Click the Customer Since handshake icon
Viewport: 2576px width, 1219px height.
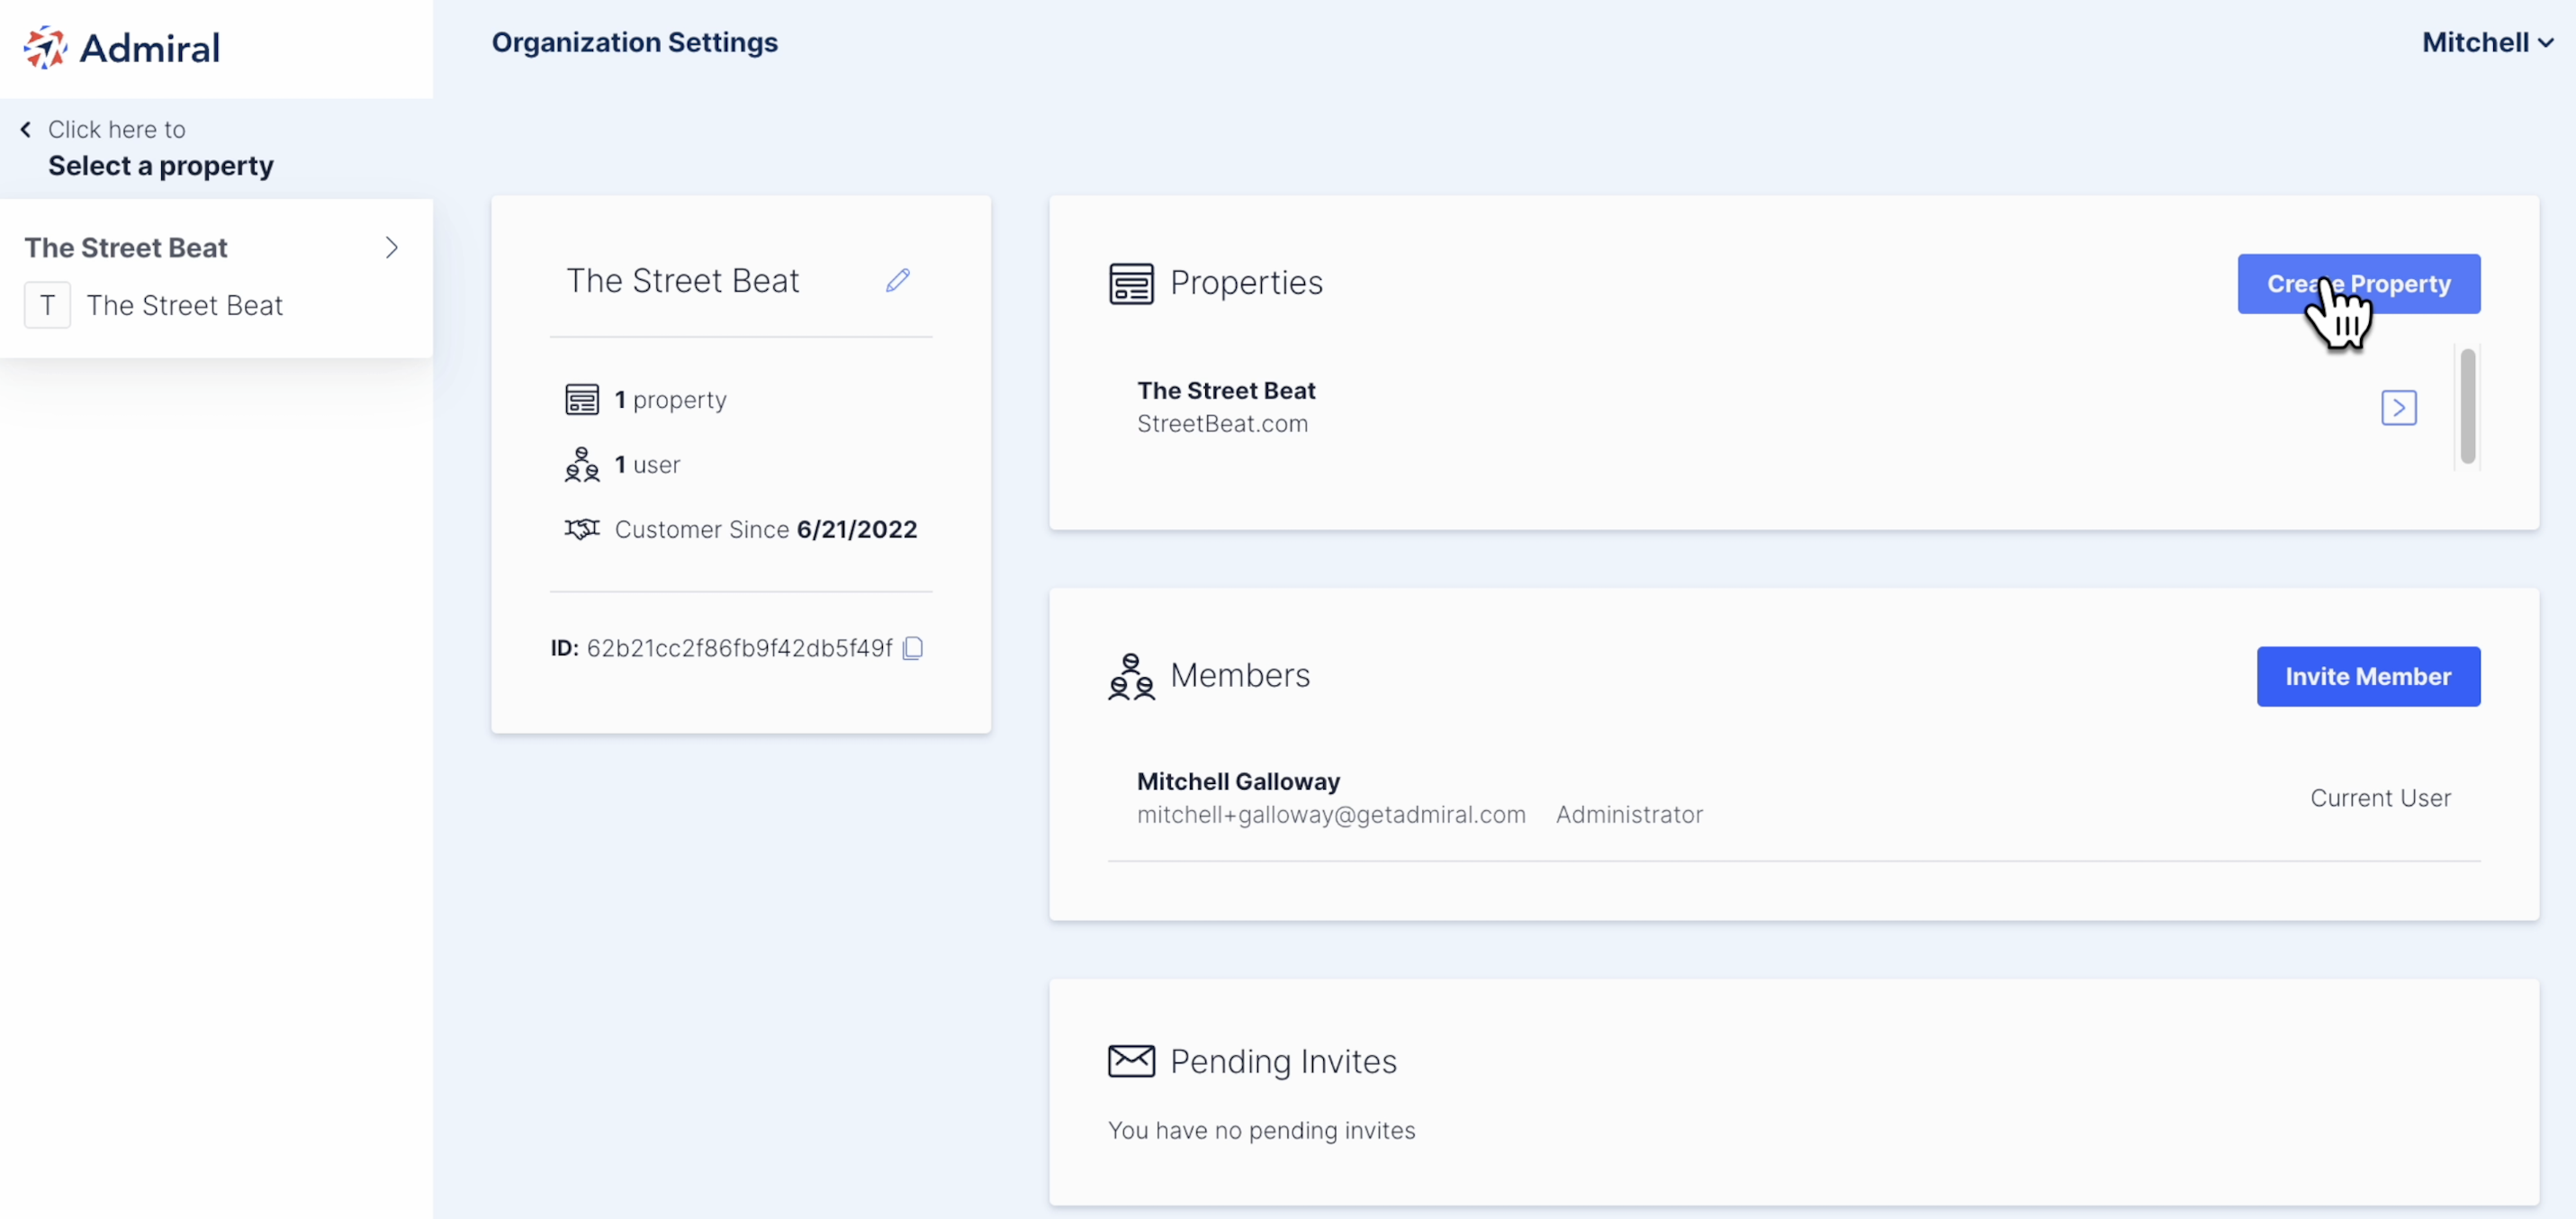point(582,528)
